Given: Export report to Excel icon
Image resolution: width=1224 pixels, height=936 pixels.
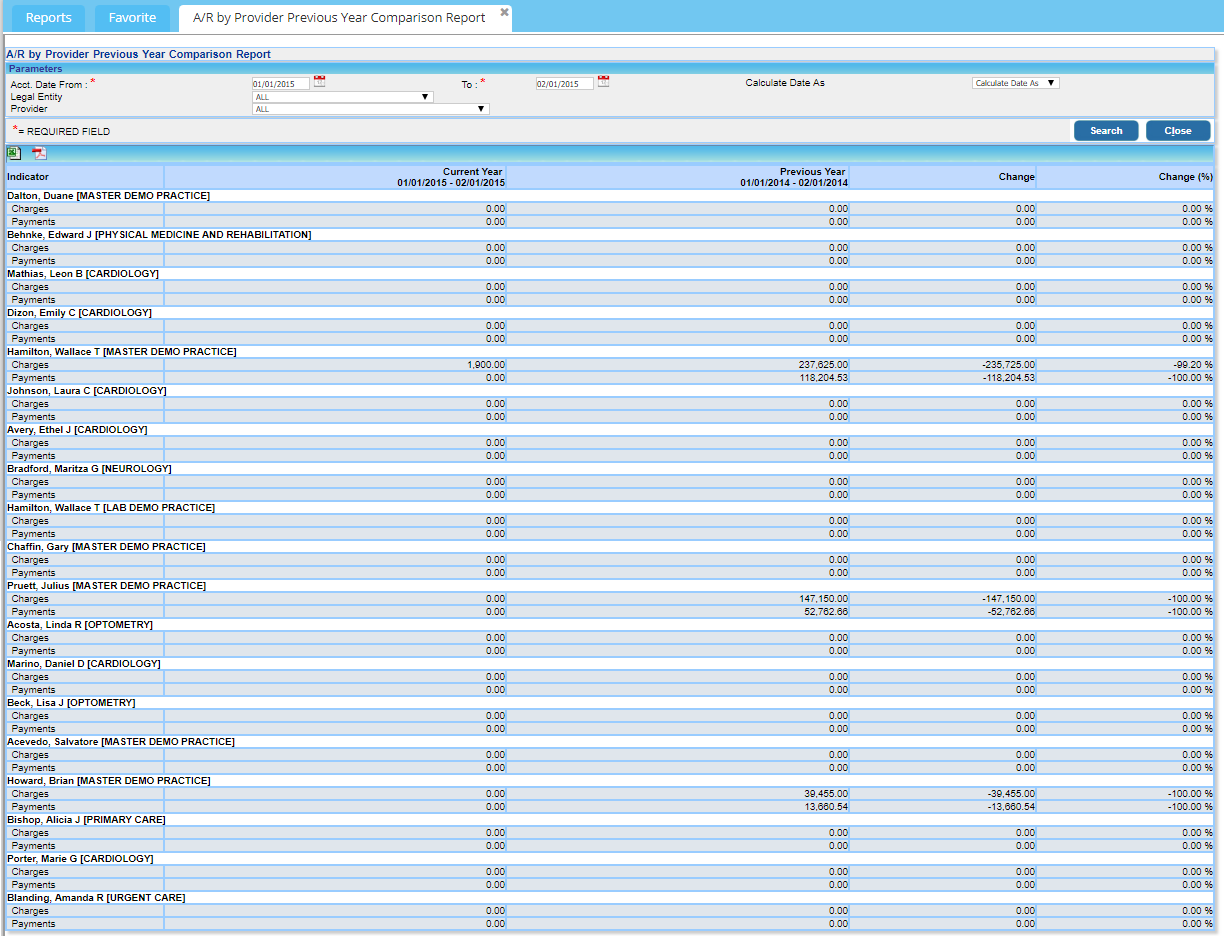Looking at the screenshot, I should click(x=14, y=153).
